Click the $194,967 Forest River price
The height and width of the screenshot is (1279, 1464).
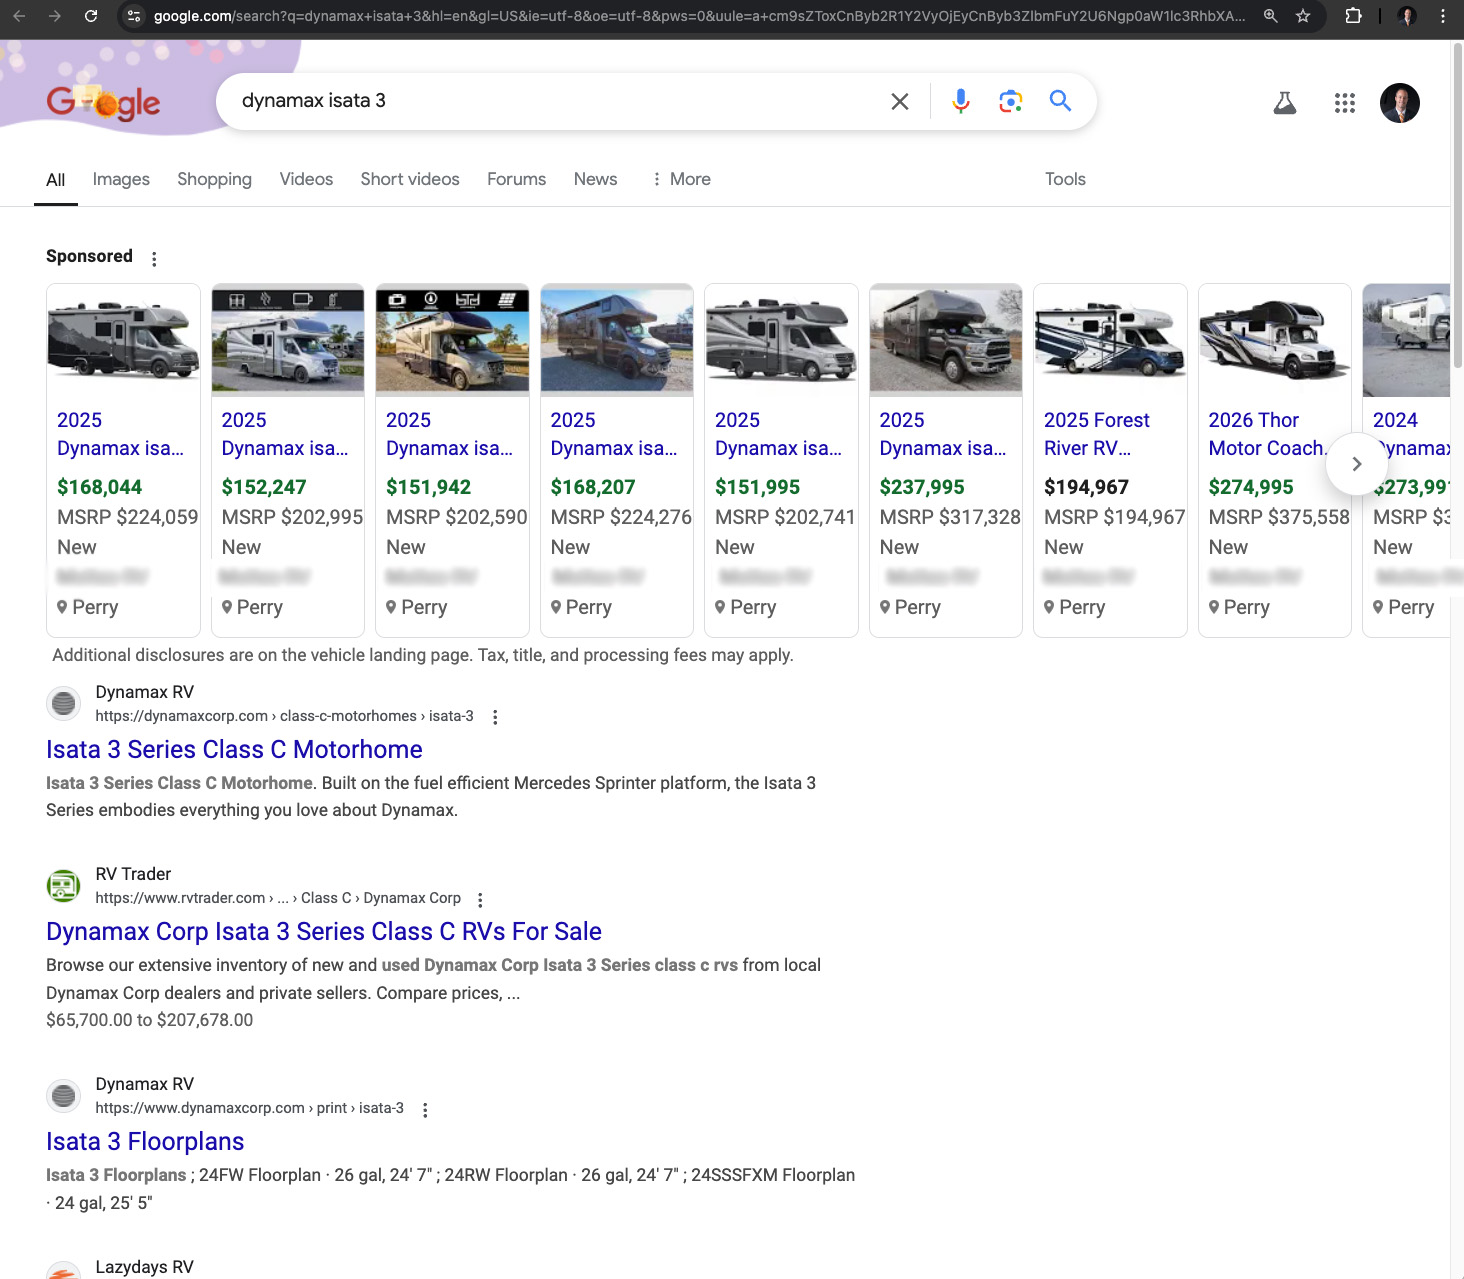(1086, 487)
